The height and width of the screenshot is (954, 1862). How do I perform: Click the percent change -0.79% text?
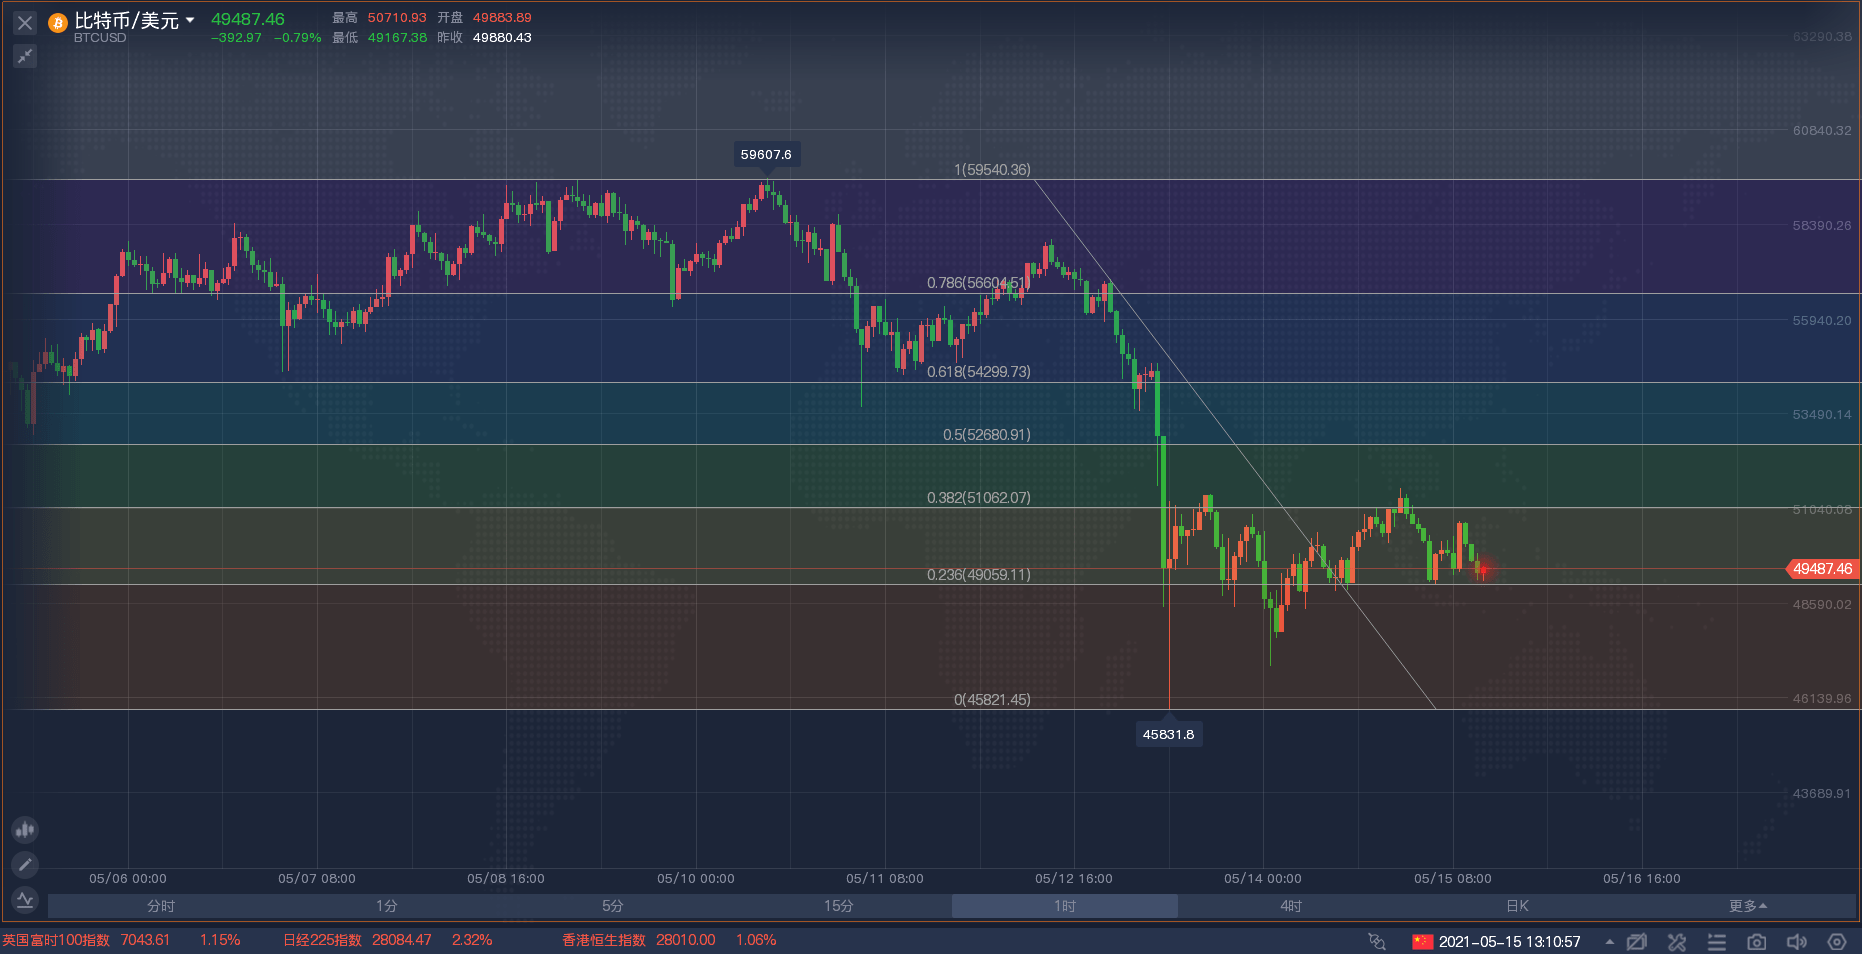(297, 38)
